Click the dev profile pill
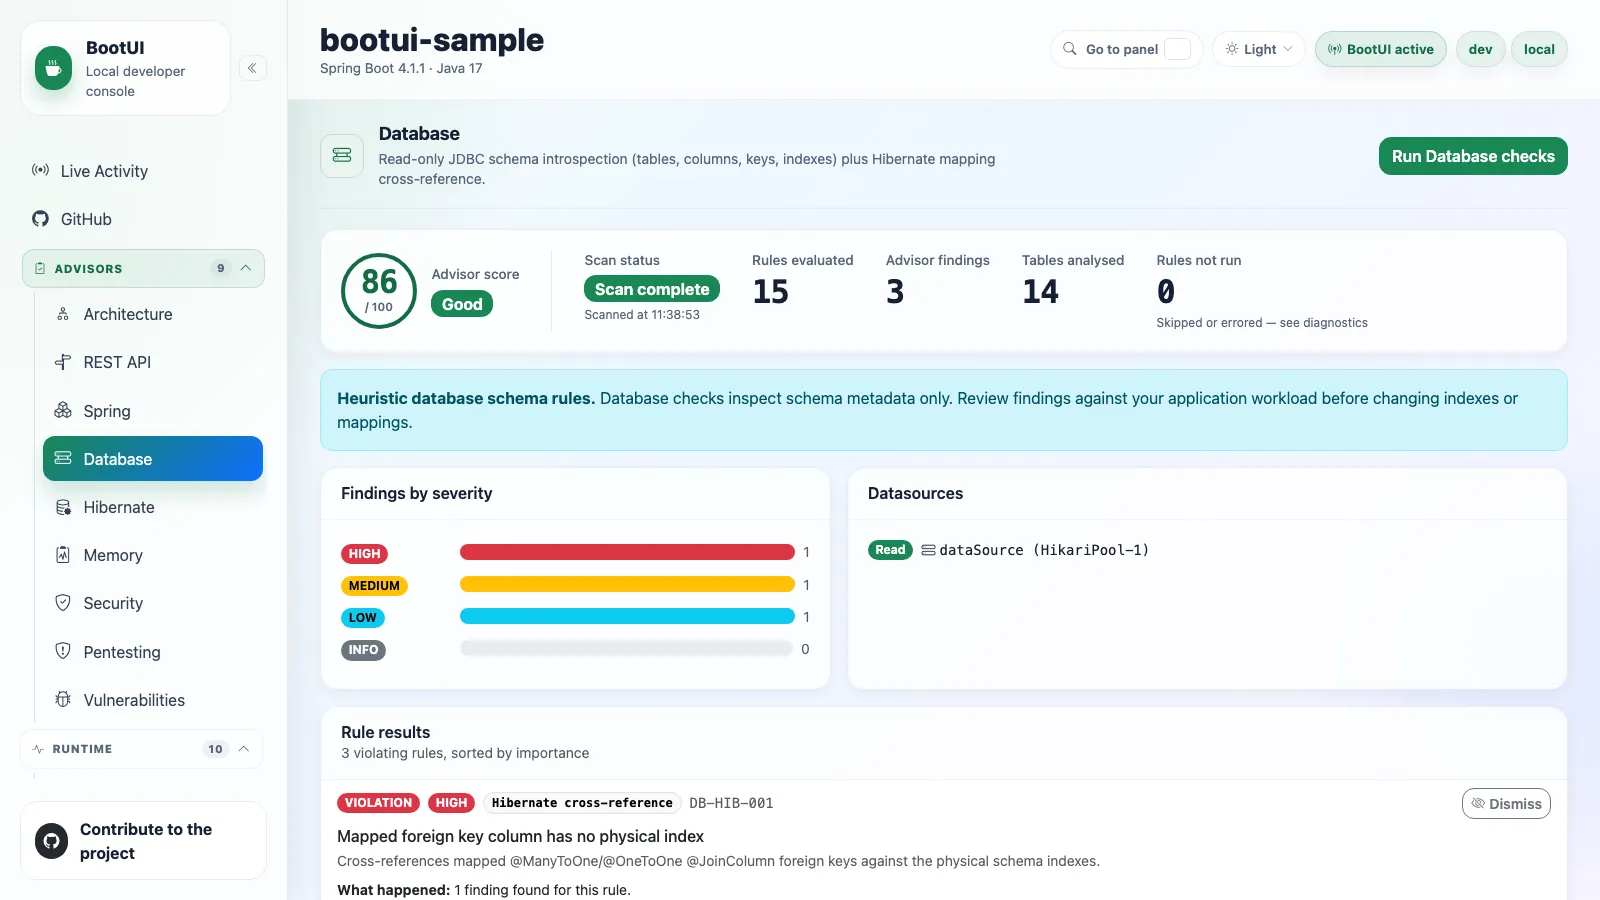Screen dimensions: 1600x900 tap(1481, 49)
